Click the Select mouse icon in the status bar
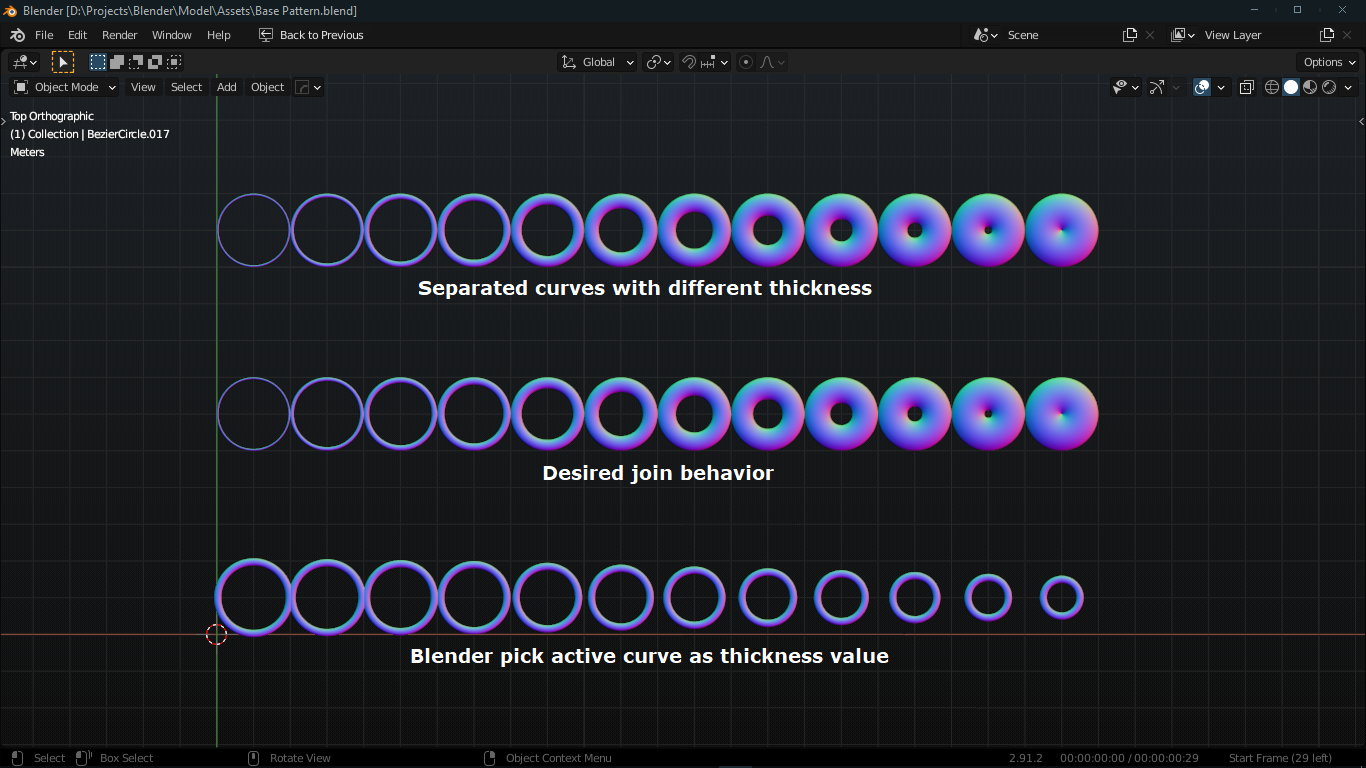This screenshot has width=1366, height=768. point(17,758)
